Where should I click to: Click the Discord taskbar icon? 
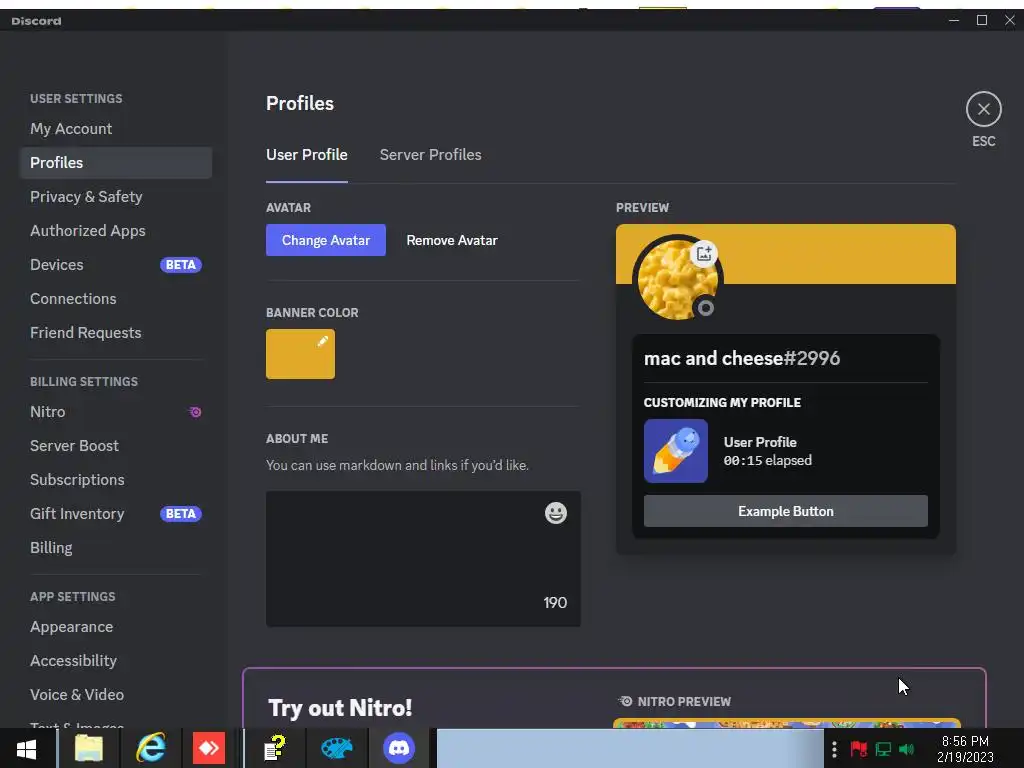coord(399,748)
